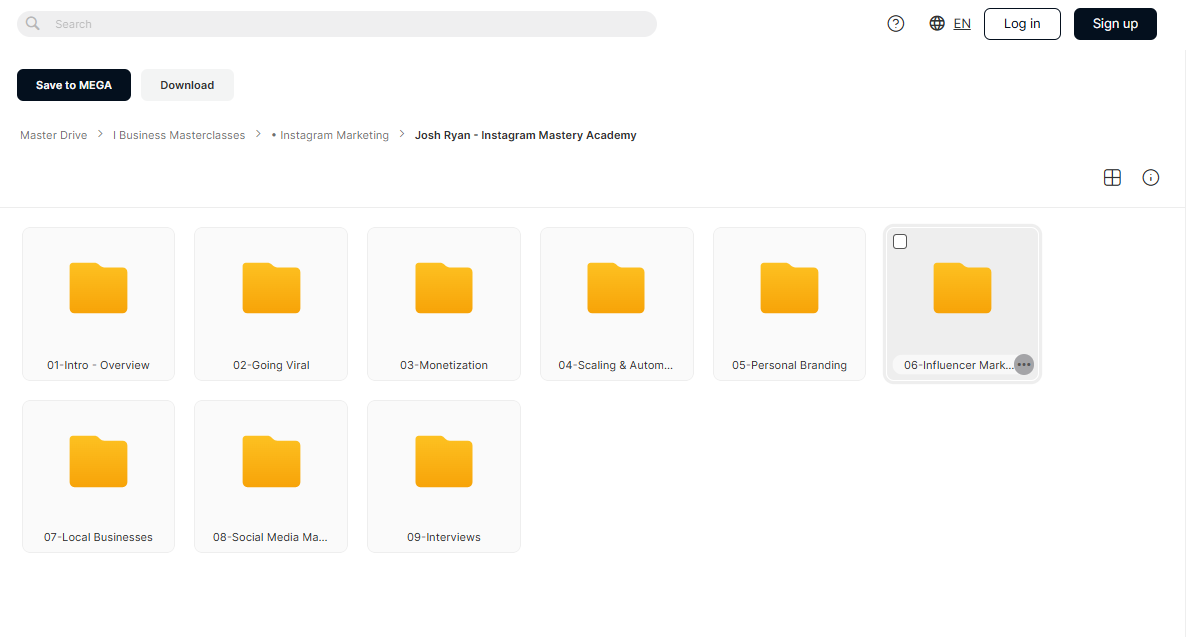Go to Instagram Marketing breadcrumb
The width and height of the screenshot is (1186, 637).
330,135
